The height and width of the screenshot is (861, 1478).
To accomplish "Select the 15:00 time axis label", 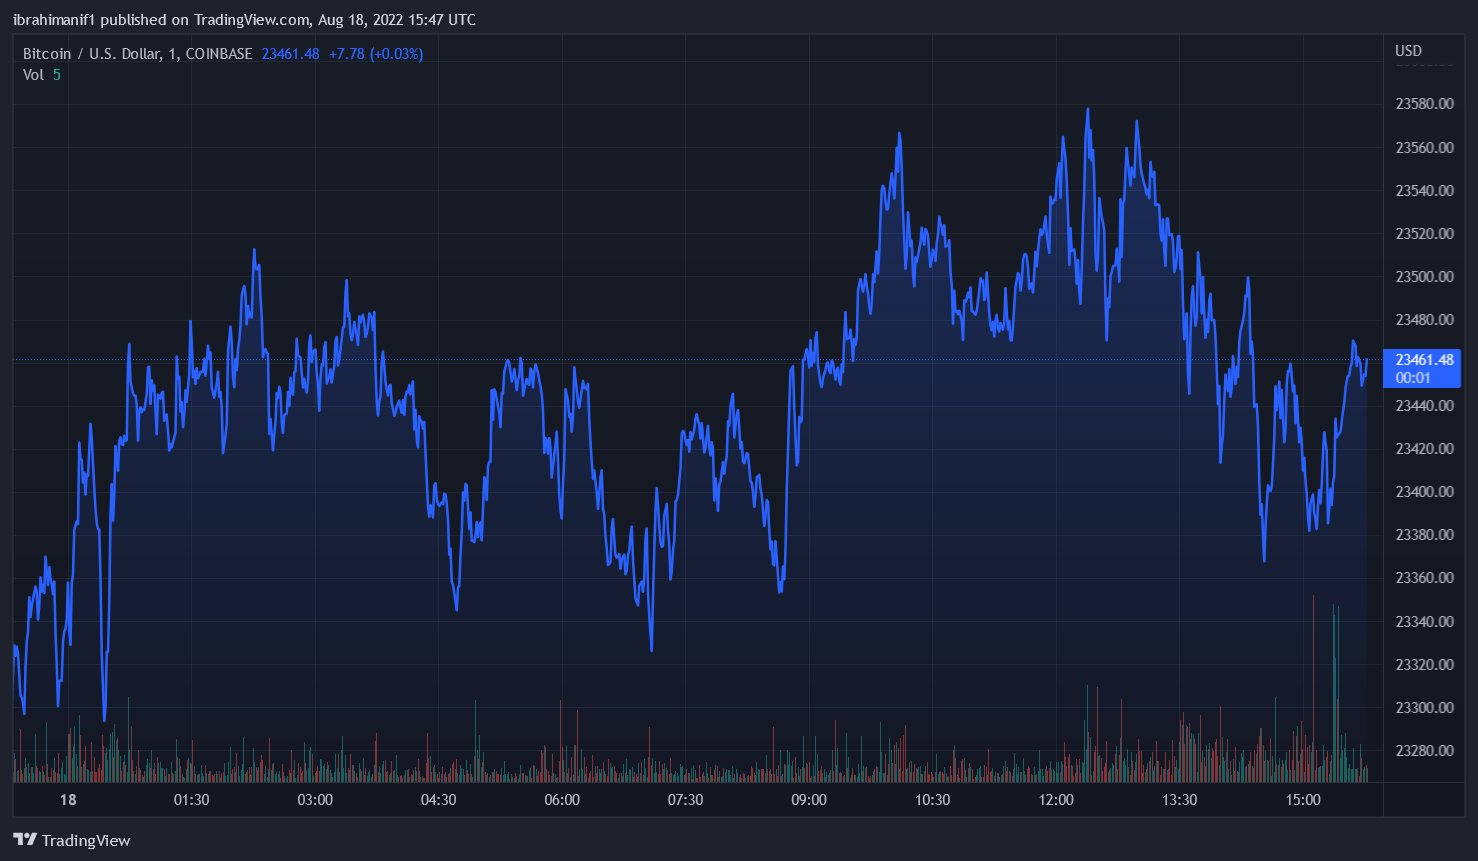I will (1303, 800).
